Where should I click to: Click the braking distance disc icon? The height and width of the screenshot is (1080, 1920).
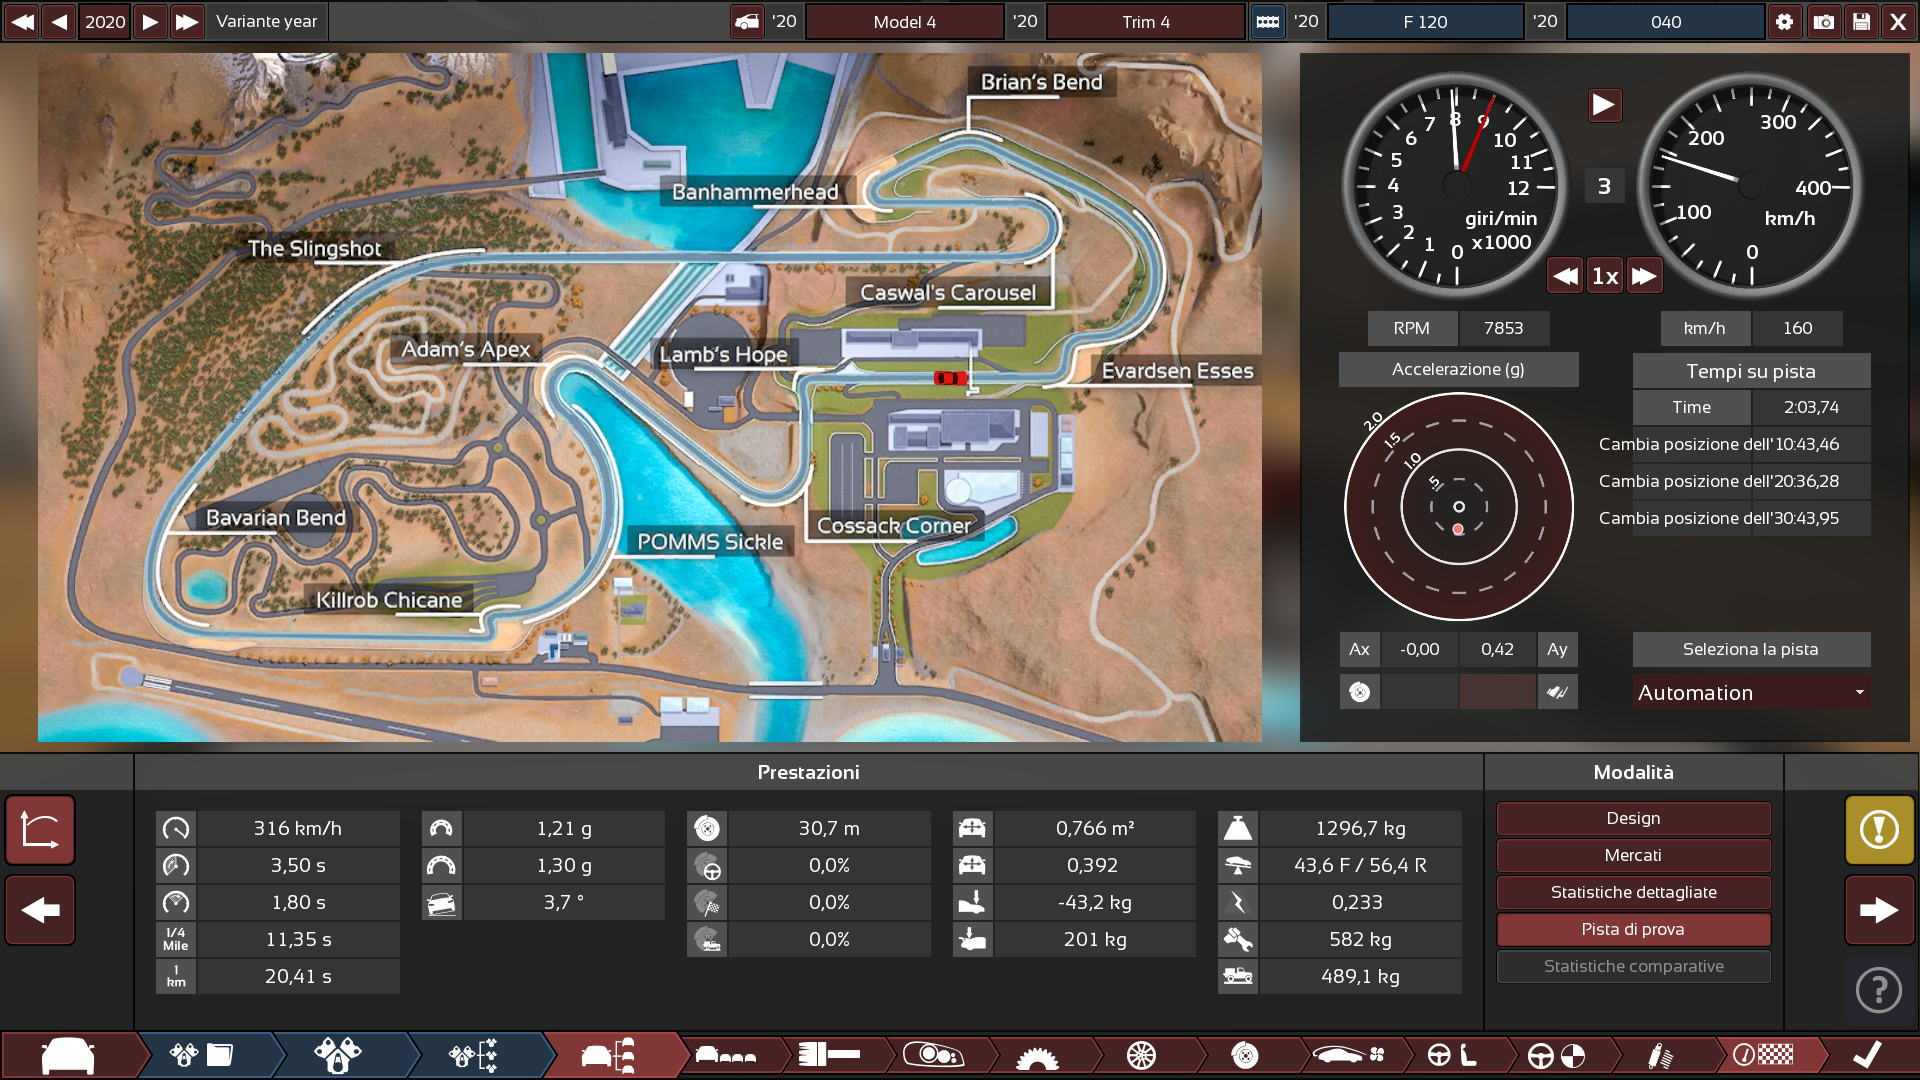pyautogui.click(x=707, y=828)
